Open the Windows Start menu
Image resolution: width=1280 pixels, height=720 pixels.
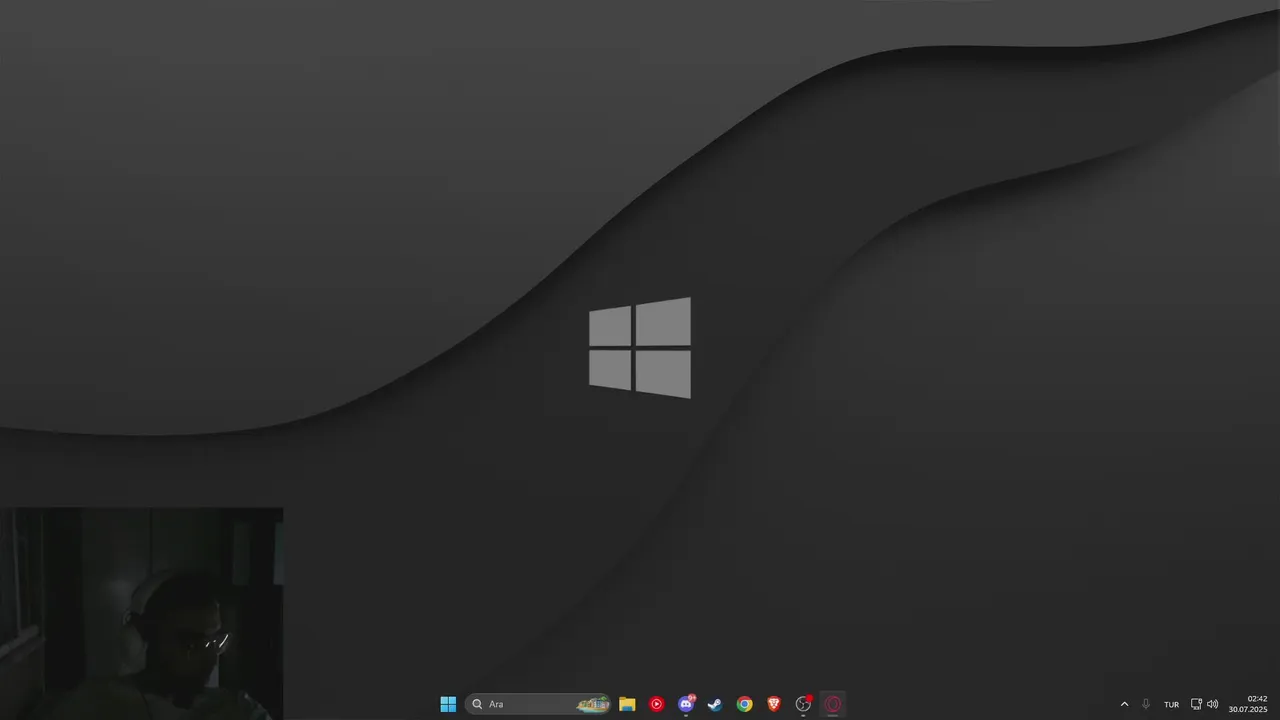[448, 704]
